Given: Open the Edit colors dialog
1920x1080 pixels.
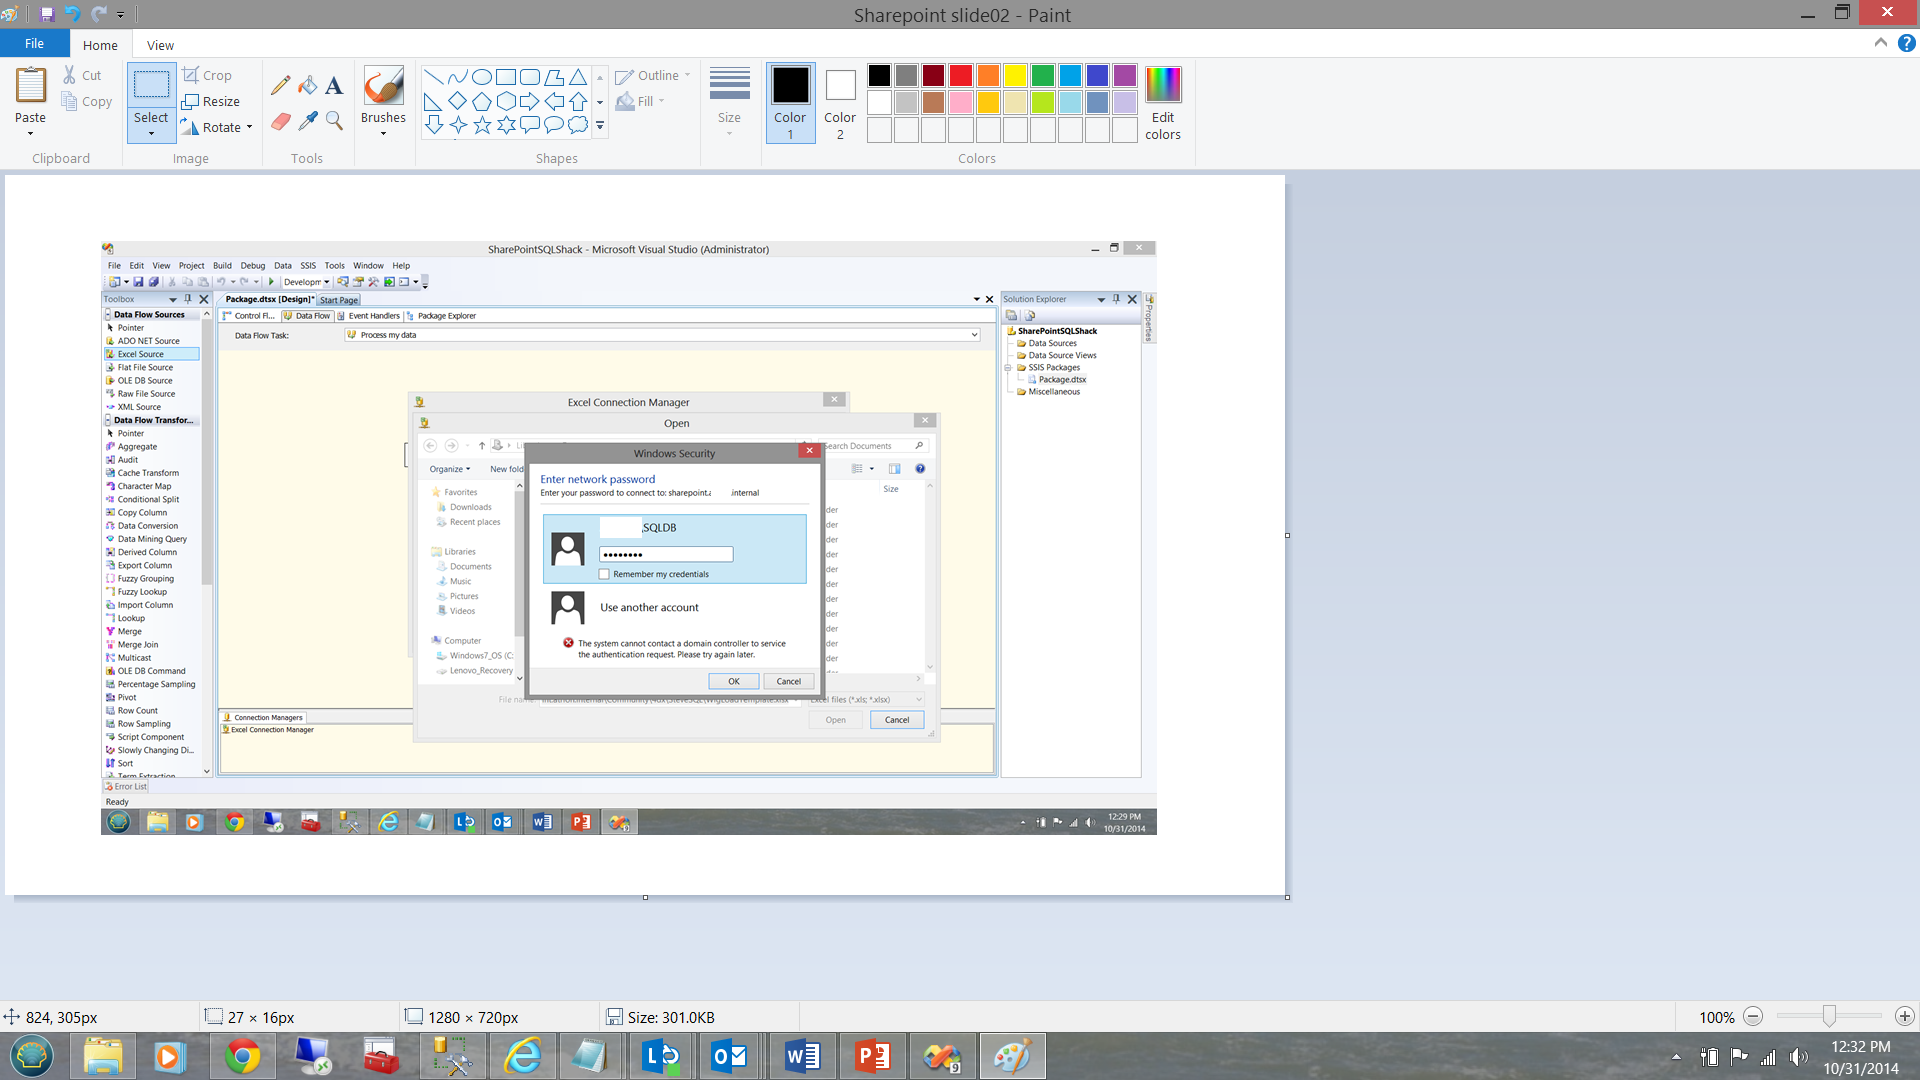Looking at the screenshot, I should click(x=1163, y=102).
